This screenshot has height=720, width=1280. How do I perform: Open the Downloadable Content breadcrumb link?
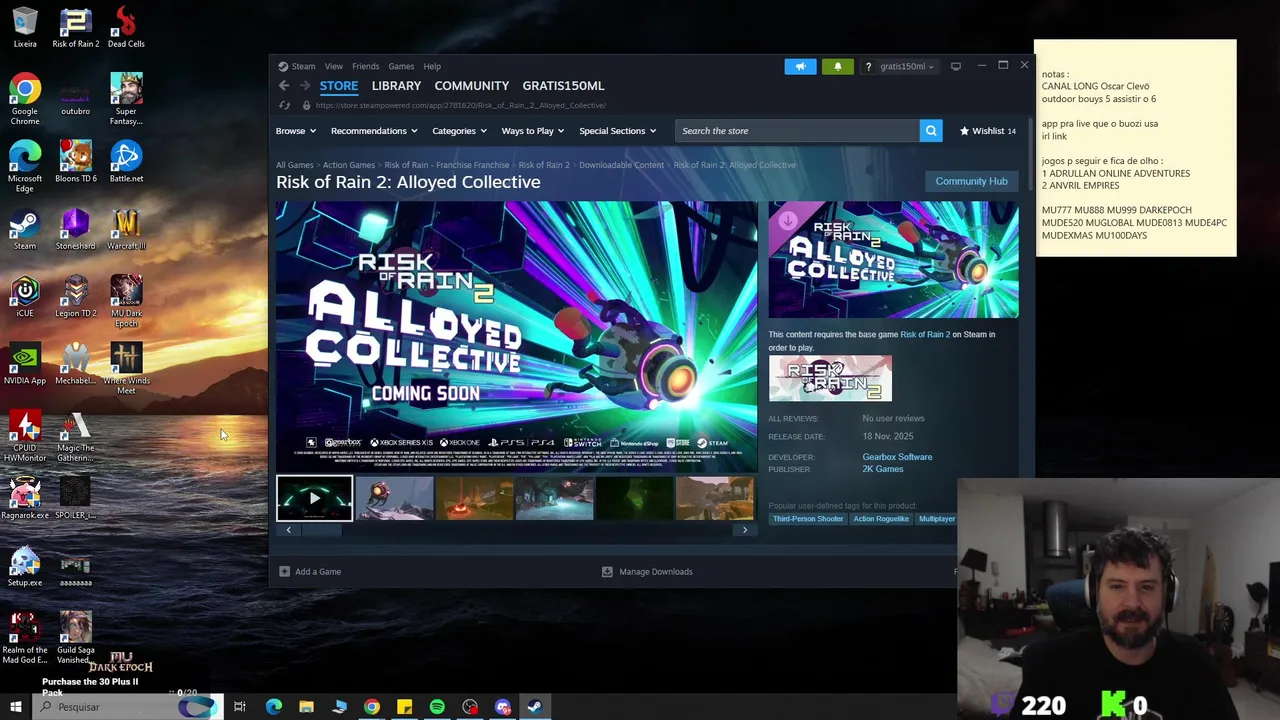(621, 165)
